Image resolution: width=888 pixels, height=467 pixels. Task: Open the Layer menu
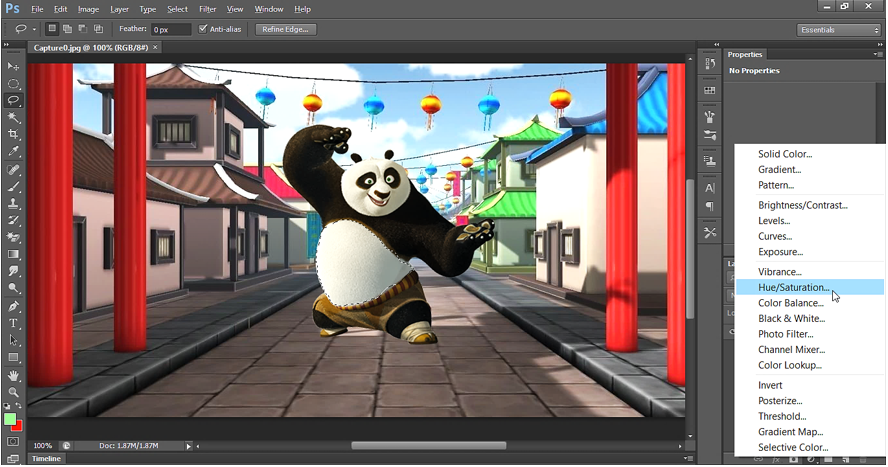pyautogui.click(x=119, y=9)
